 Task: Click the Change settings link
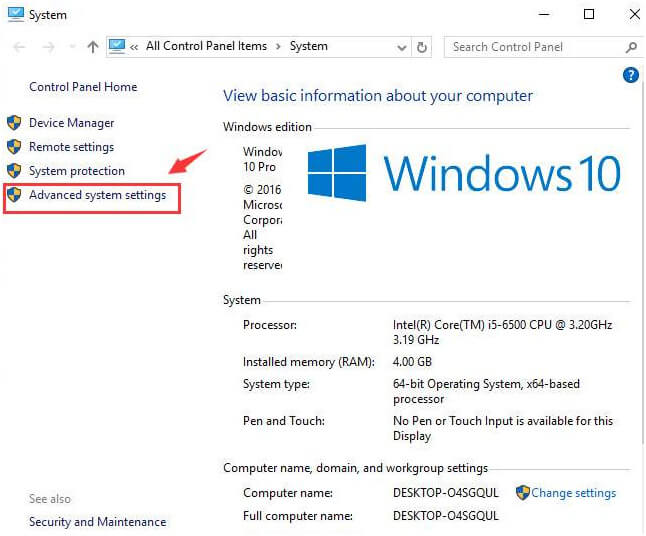tap(573, 493)
